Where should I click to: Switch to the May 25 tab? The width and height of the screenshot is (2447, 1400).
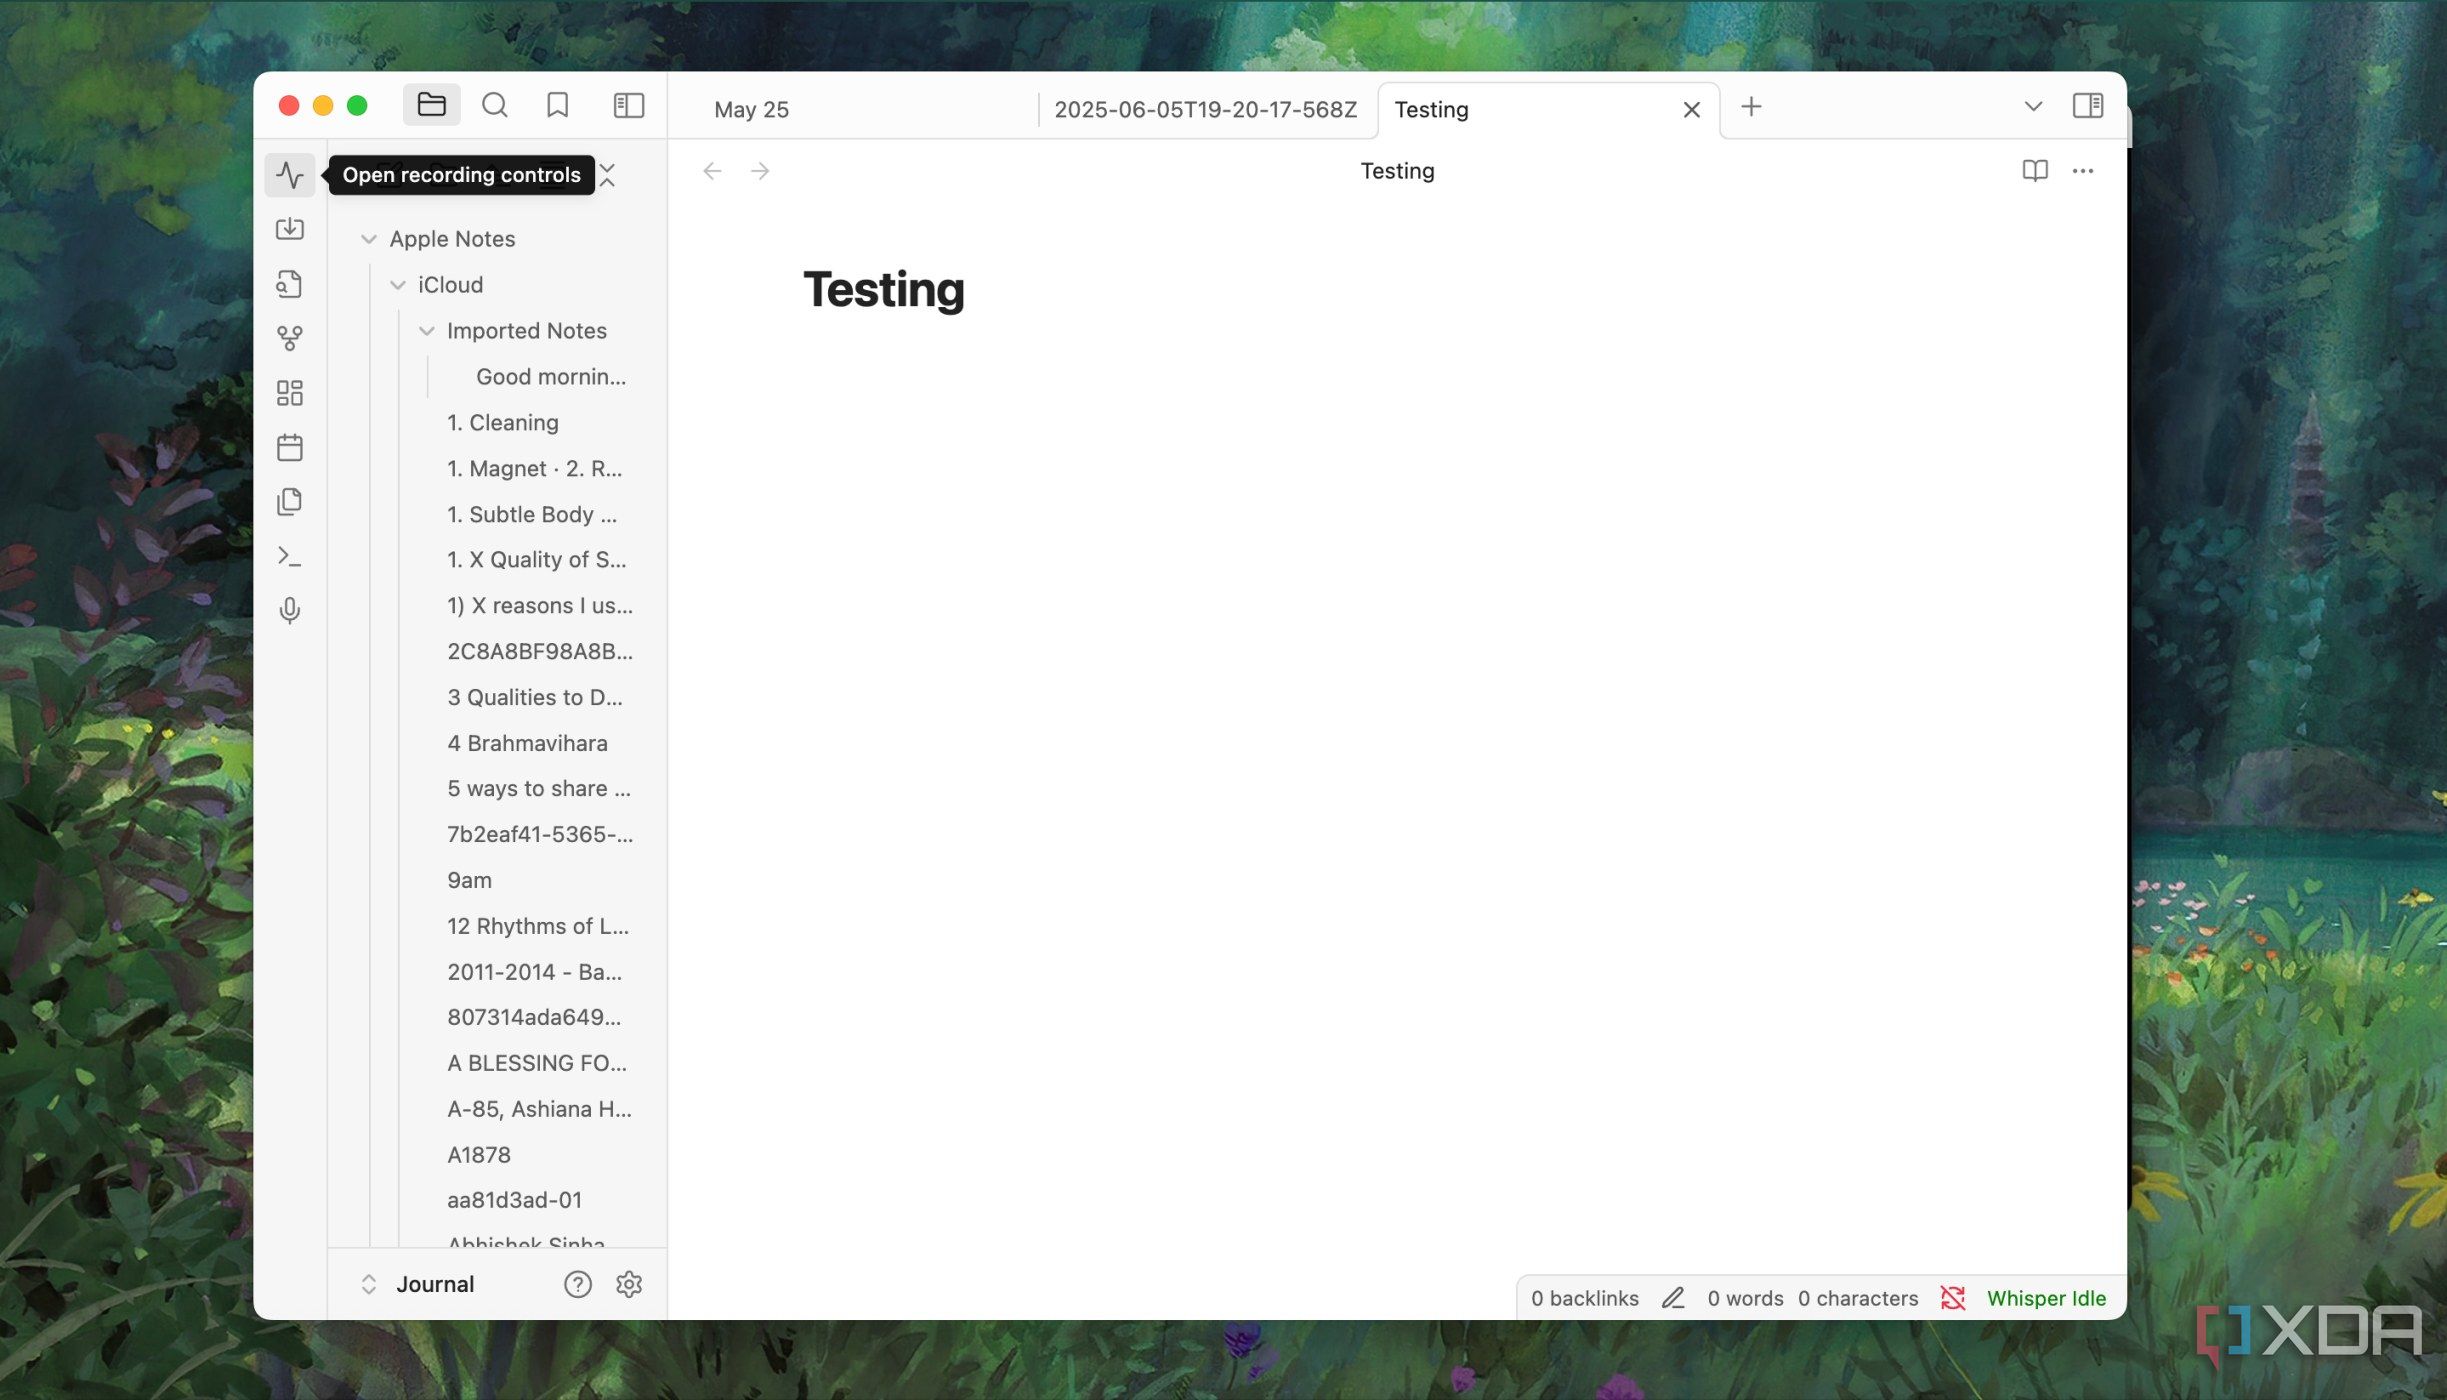point(752,110)
